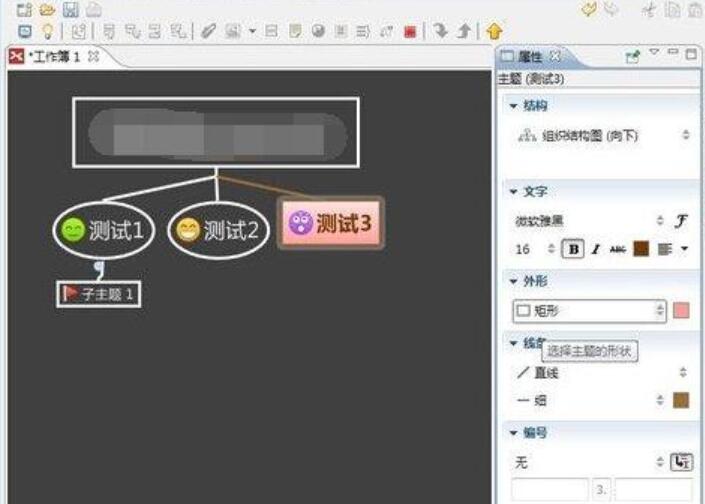The image size is (705, 504).
Task: Click the purple surprised face marker on 测试3
Action: [x=301, y=223]
